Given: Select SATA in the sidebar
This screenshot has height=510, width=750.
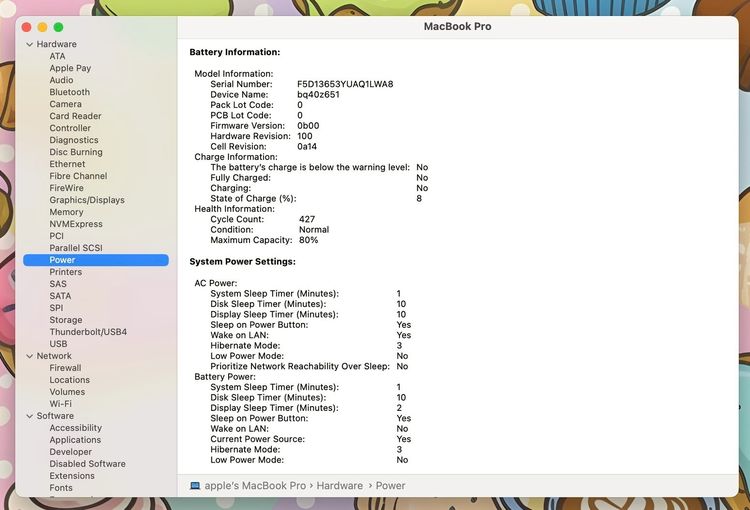Looking at the screenshot, I should click(60, 296).
